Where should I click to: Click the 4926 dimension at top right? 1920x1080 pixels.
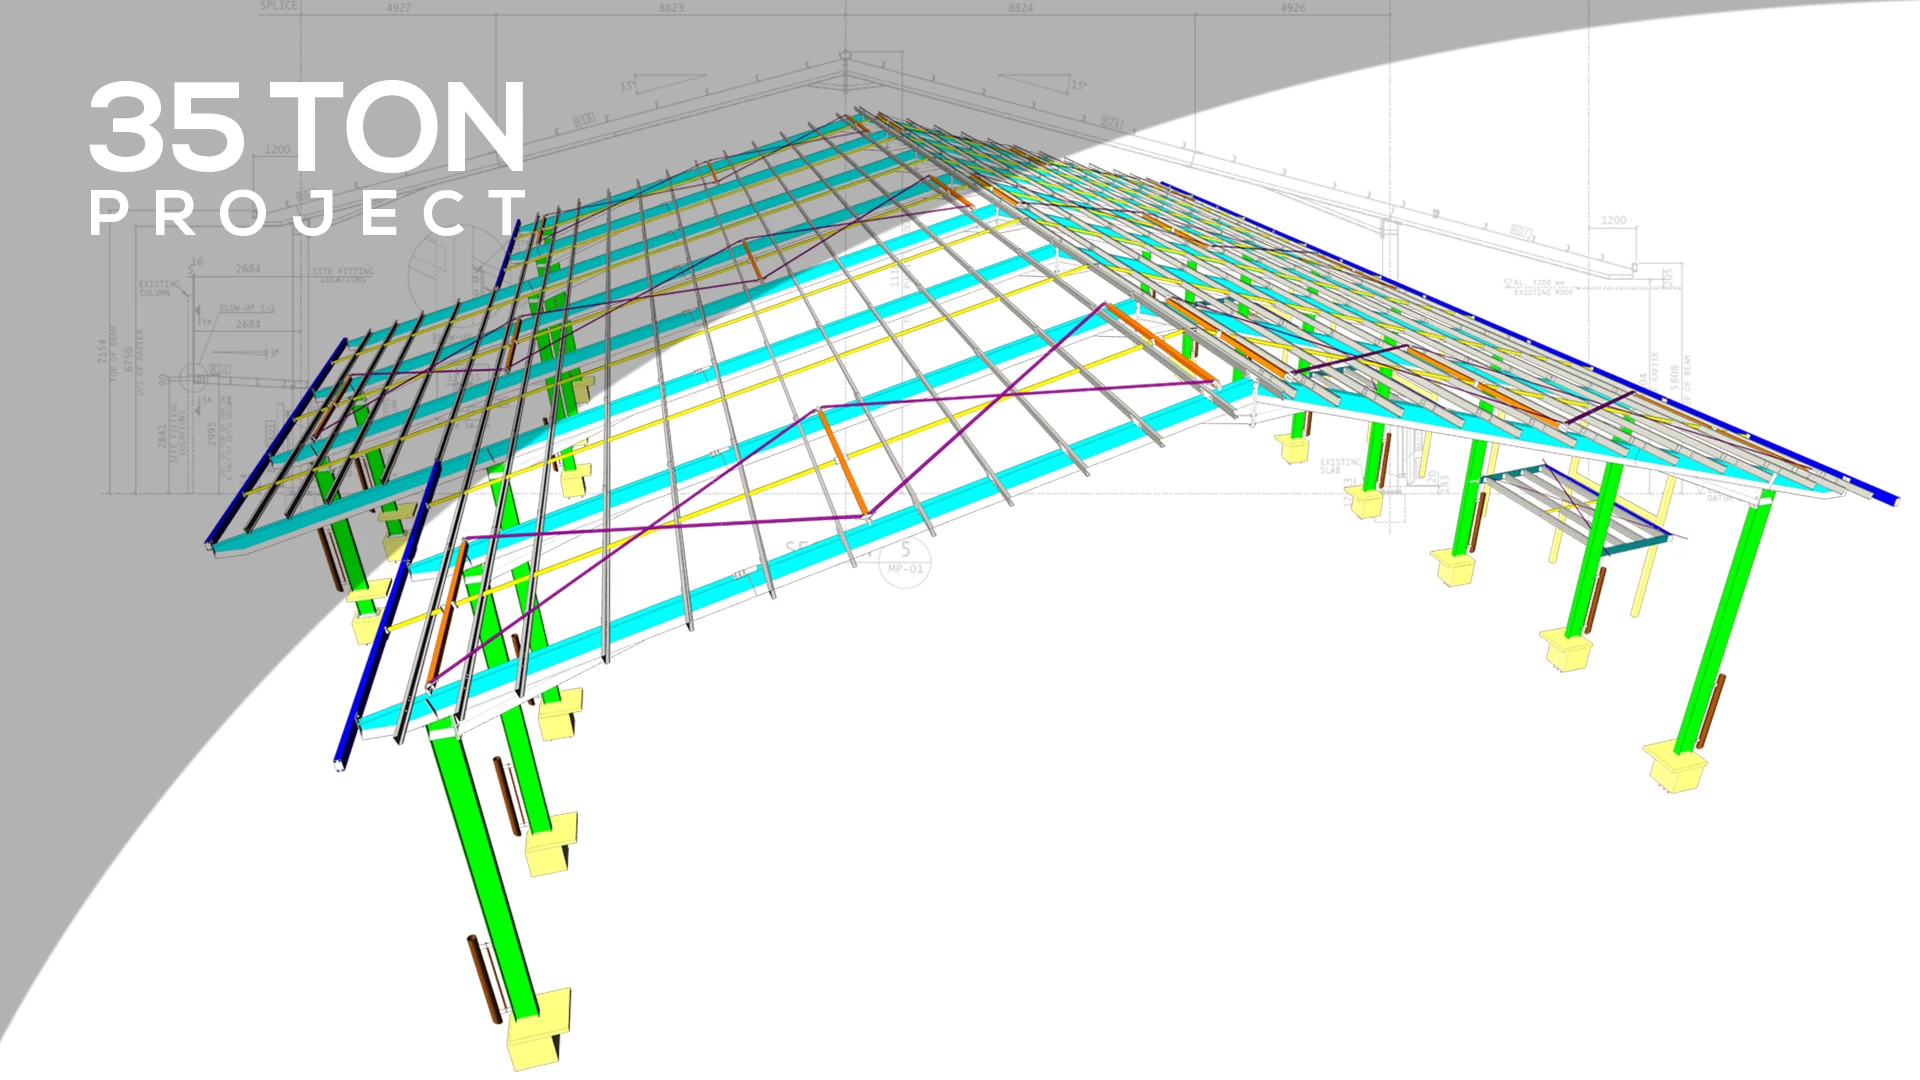click(1293, 8)
